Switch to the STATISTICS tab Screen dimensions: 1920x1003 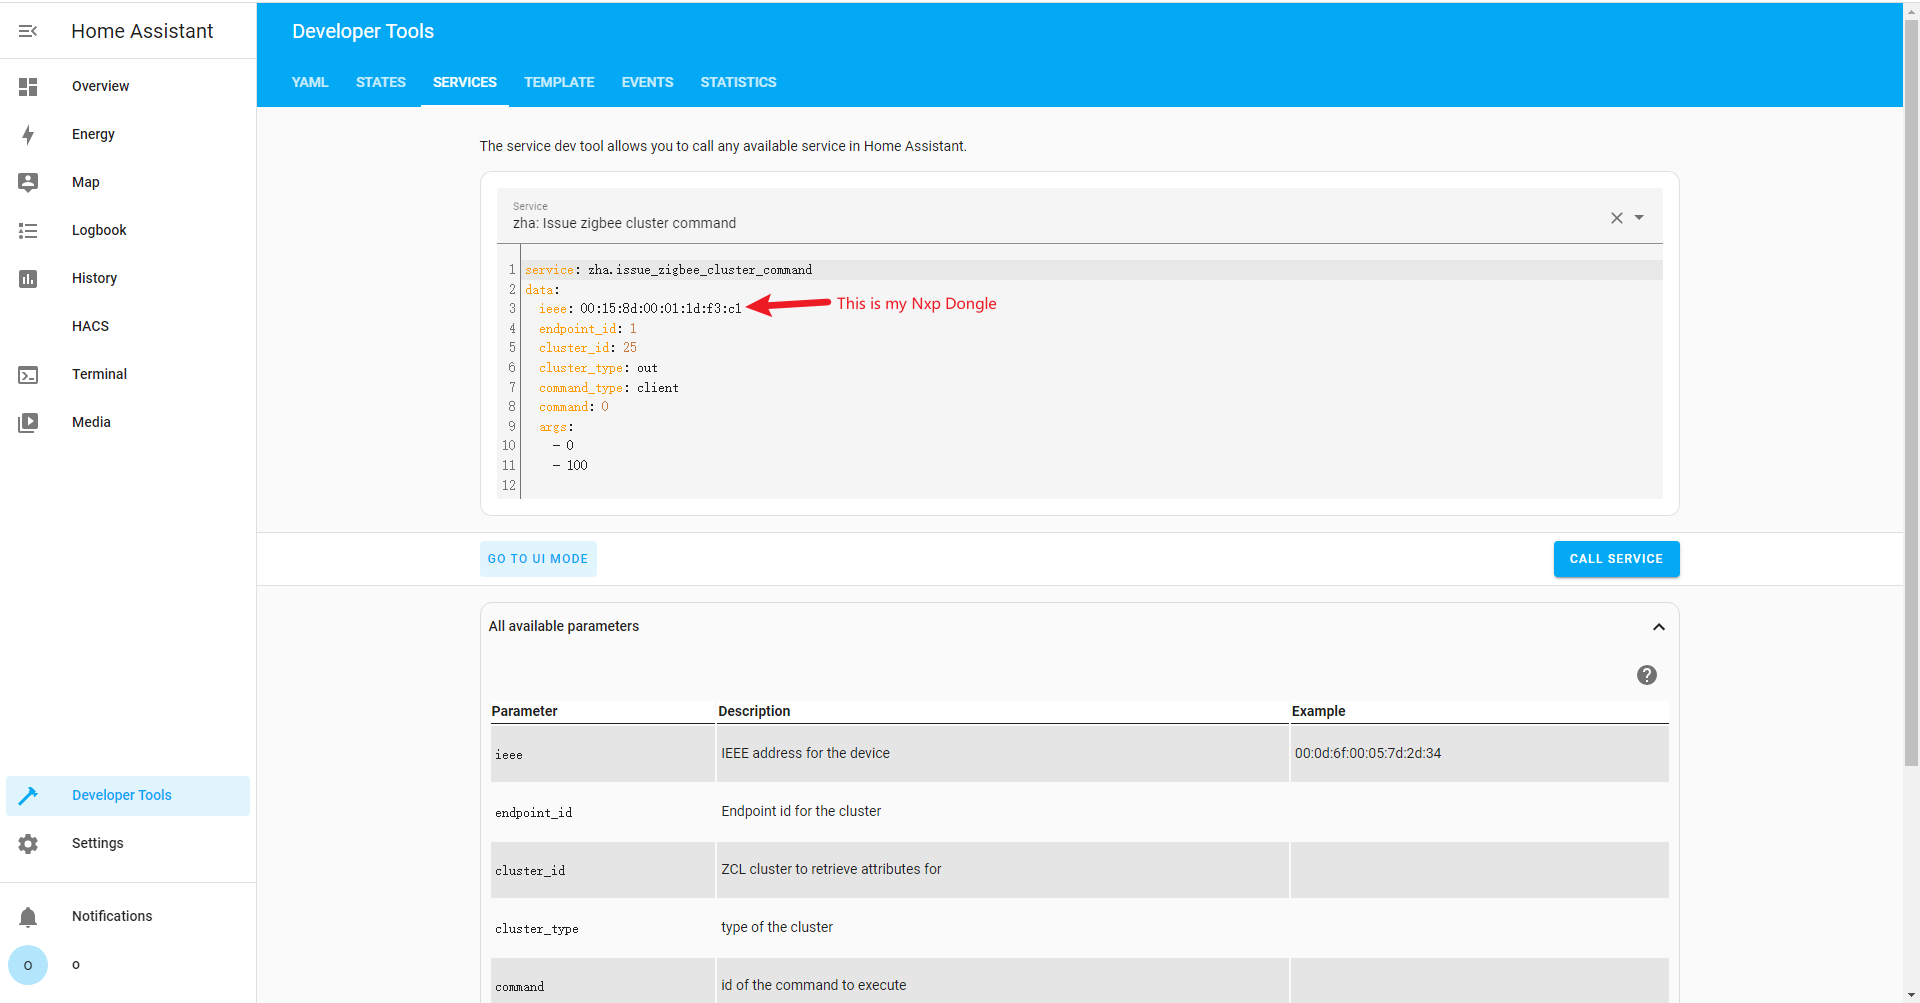[x=738, y=82]
